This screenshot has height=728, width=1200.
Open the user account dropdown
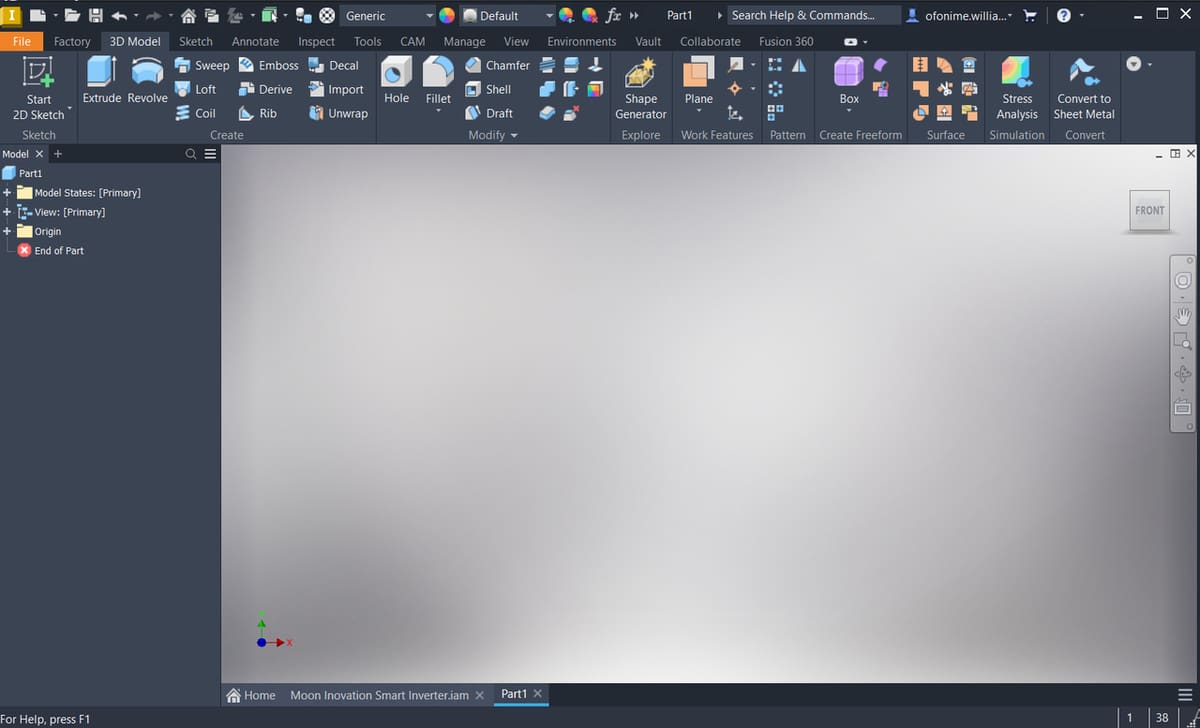pos(961,15)
